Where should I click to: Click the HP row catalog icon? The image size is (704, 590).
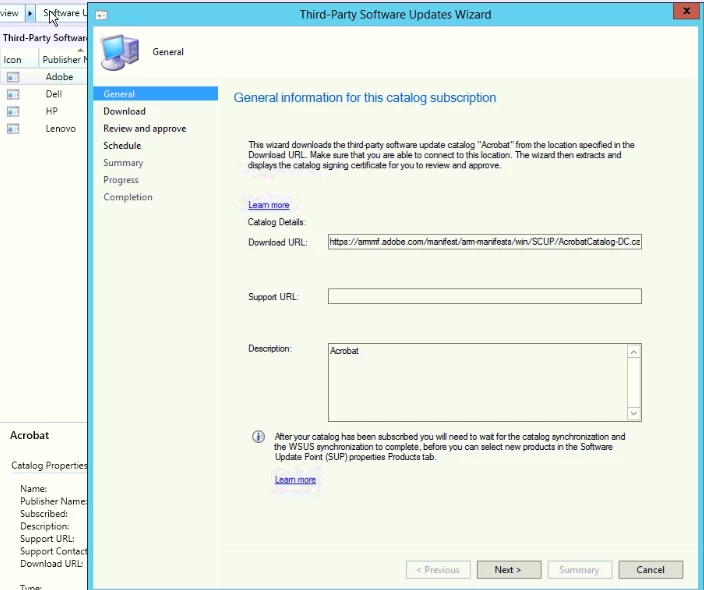click(x=13, y=111)
